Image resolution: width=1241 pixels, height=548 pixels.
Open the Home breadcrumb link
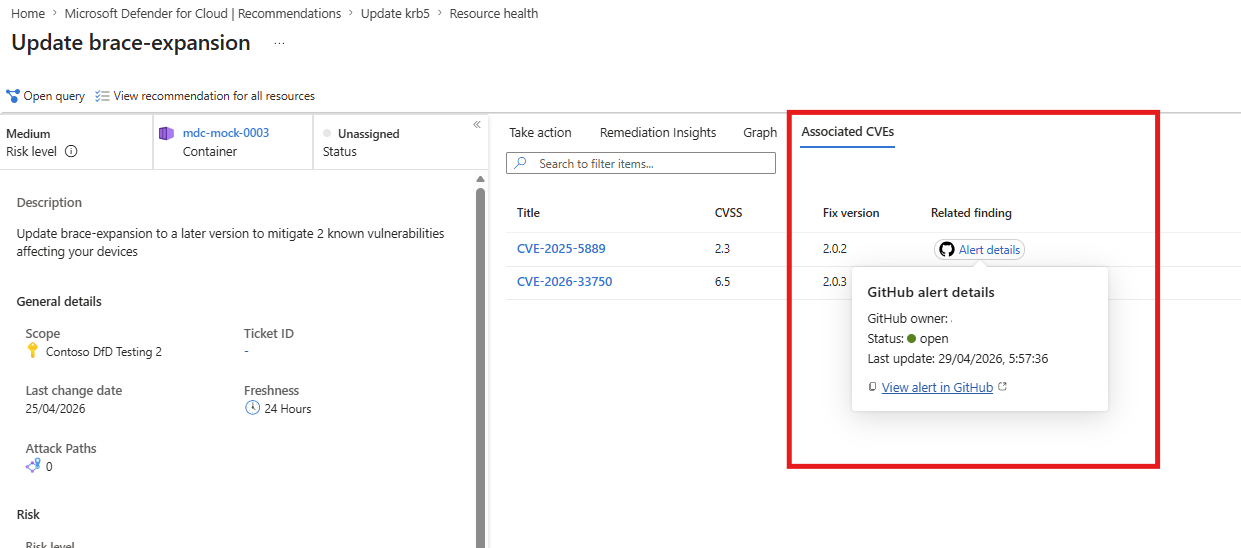coord(27,13)
